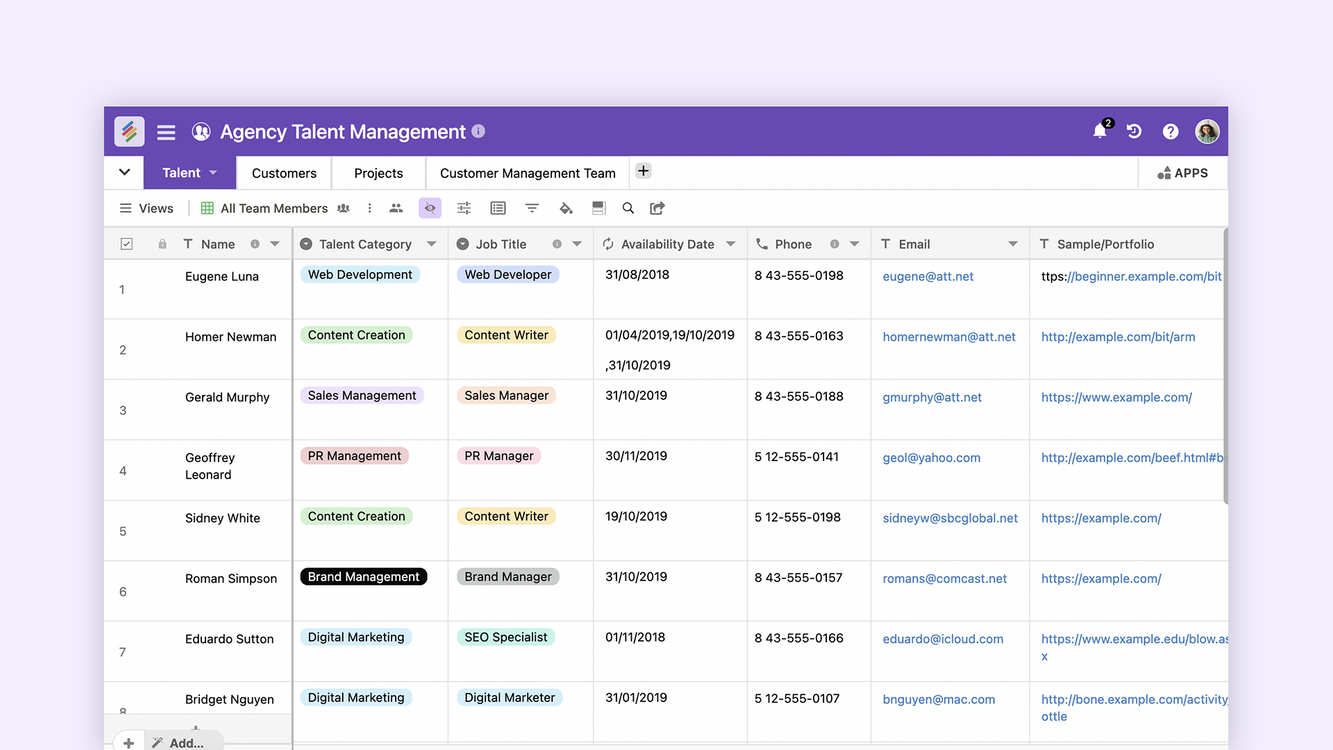Open the main hamburger menu
This screenshot has height=750, width=1333.
coord(166,132)
